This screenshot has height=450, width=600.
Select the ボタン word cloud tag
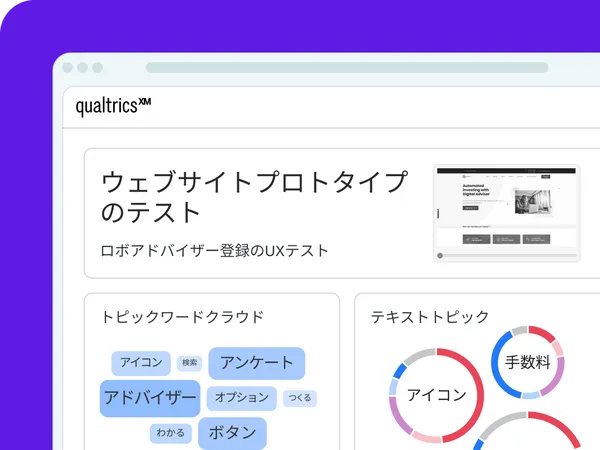coord(232,433)
